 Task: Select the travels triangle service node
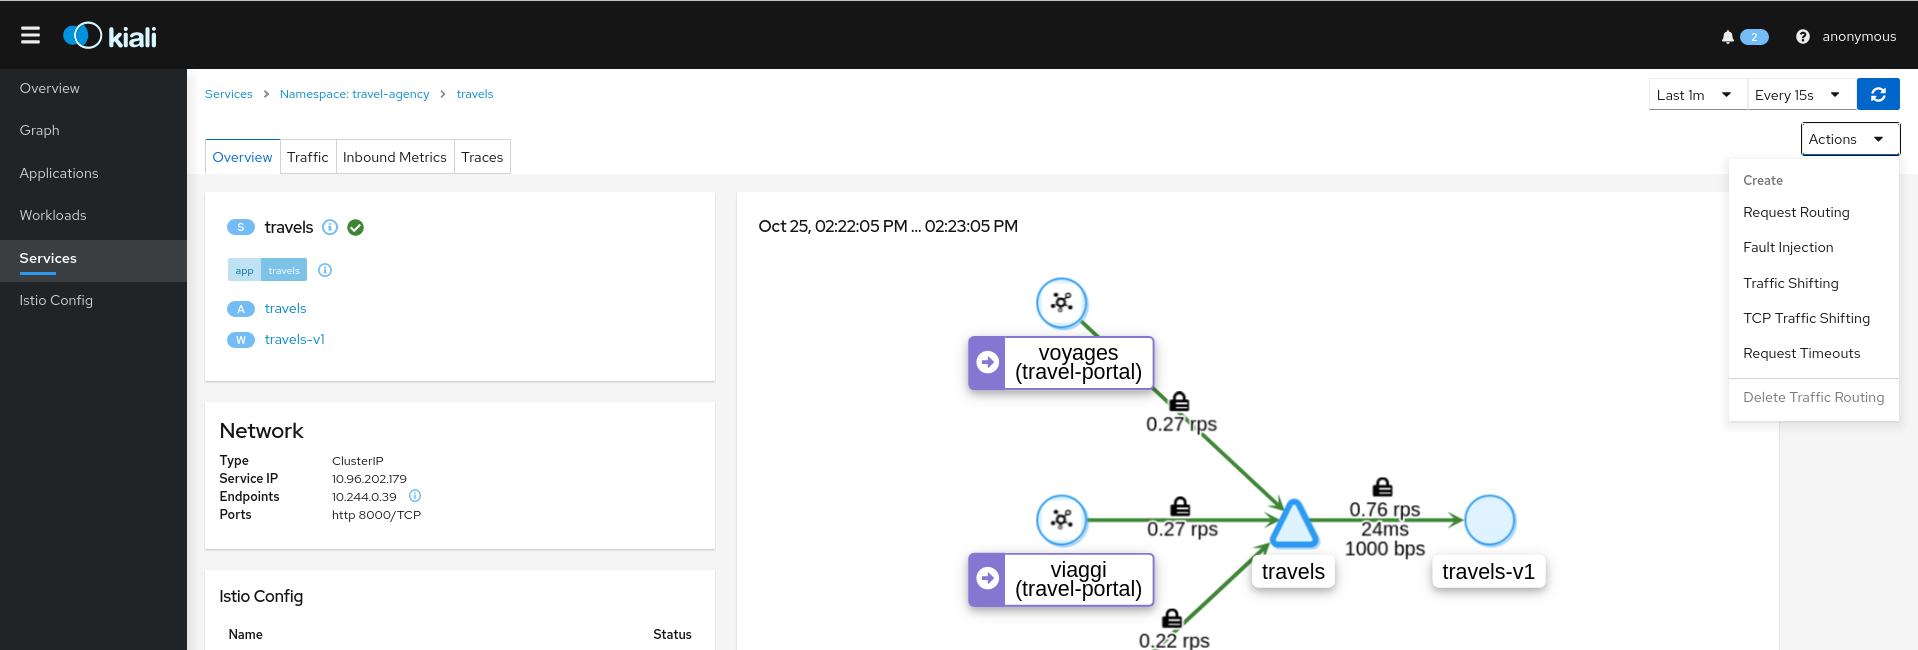1293,523
